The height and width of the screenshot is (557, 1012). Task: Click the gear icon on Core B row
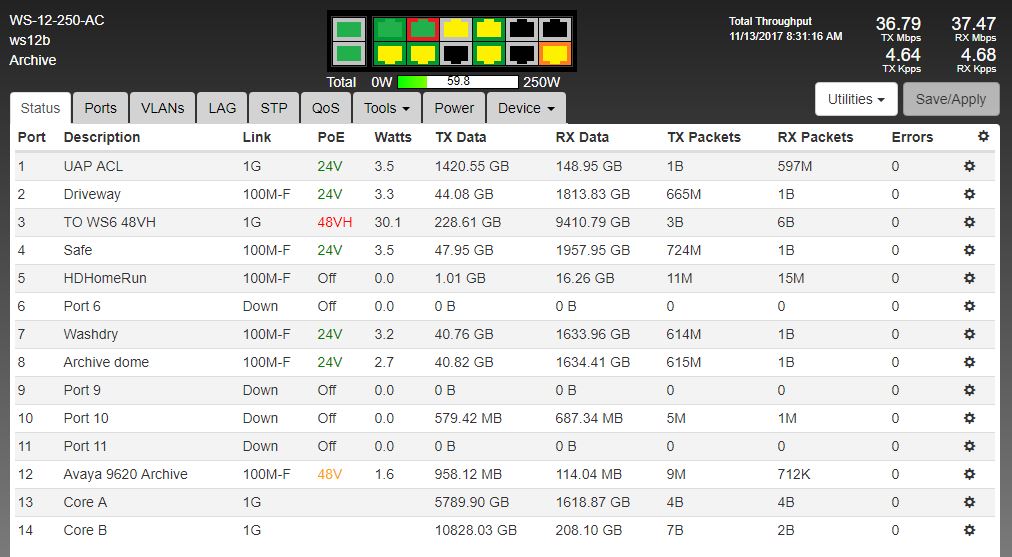pos(969,530)
